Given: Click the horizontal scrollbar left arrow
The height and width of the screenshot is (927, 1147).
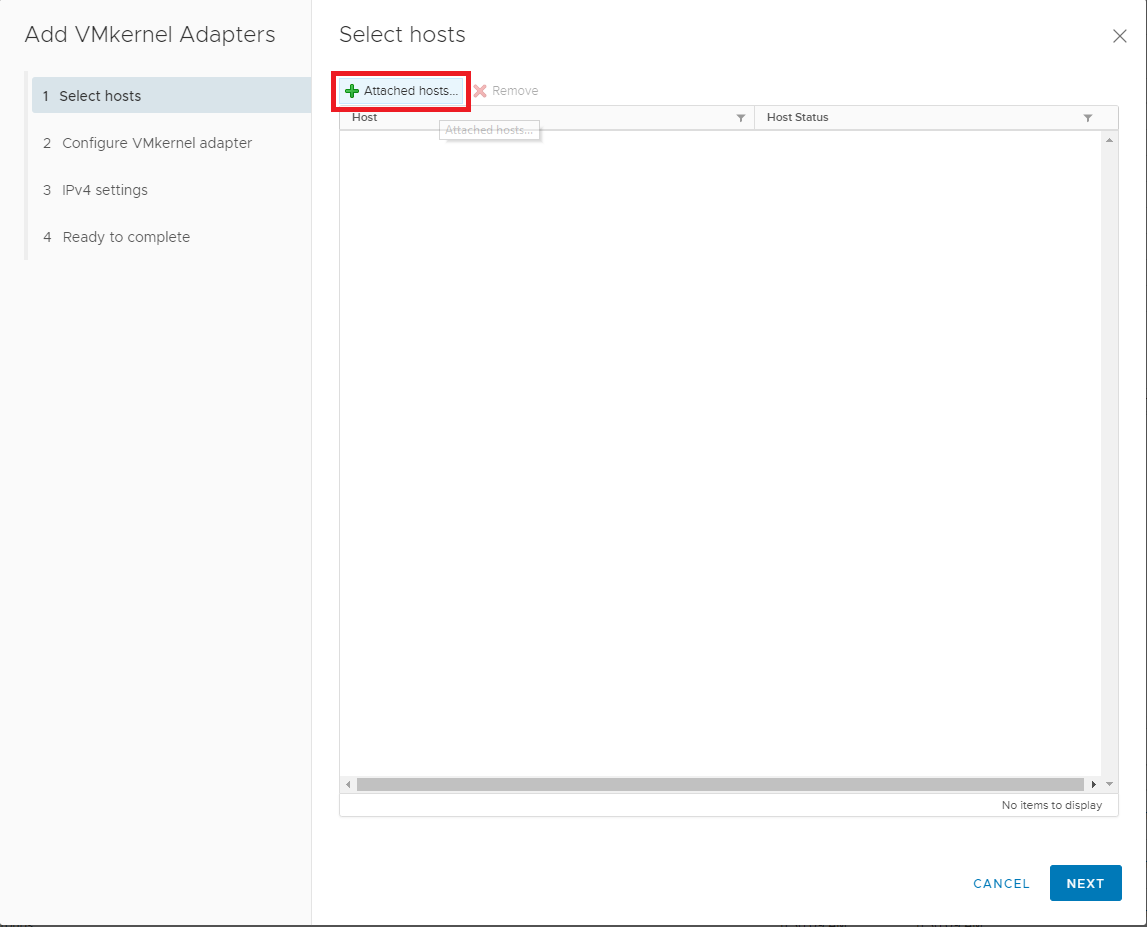Looking at the screenshot, I should [x=348, y=785].
